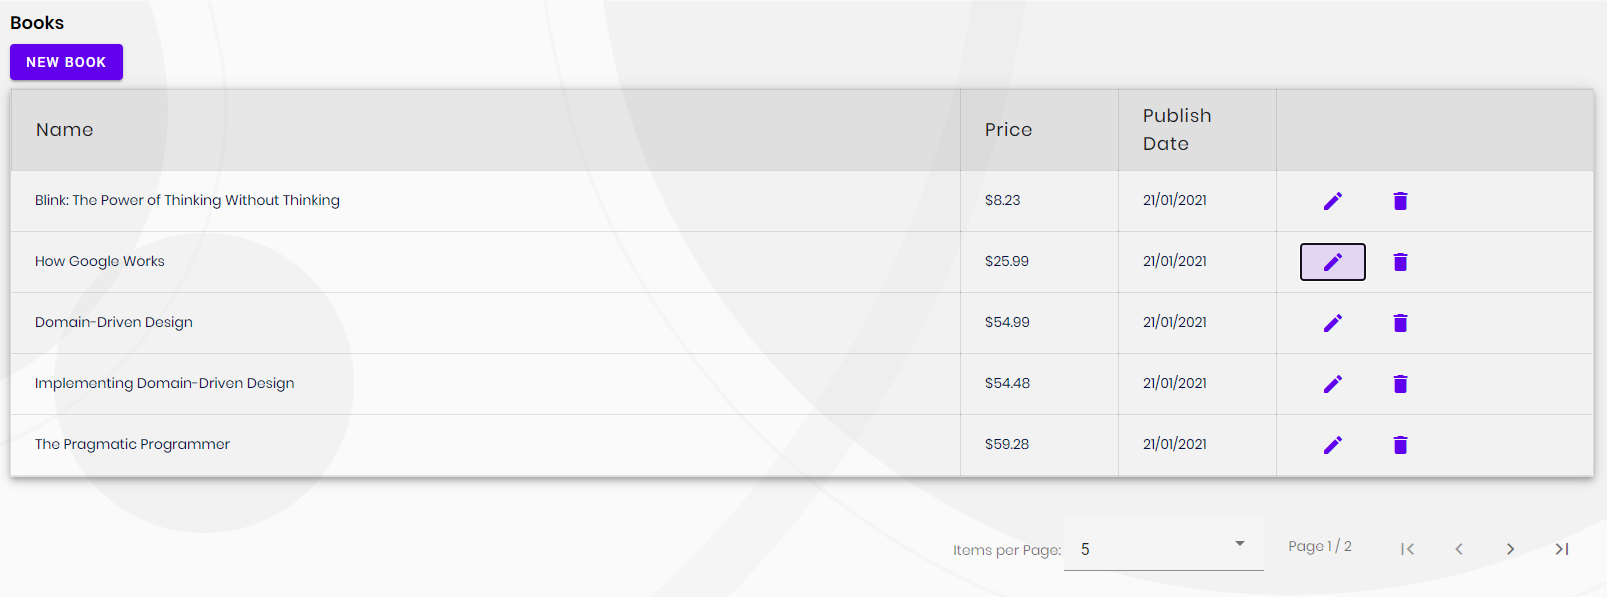1607x597 pixels.
Task: Delete the Domain-Driven Design book
Action: tap(1400, 323)
